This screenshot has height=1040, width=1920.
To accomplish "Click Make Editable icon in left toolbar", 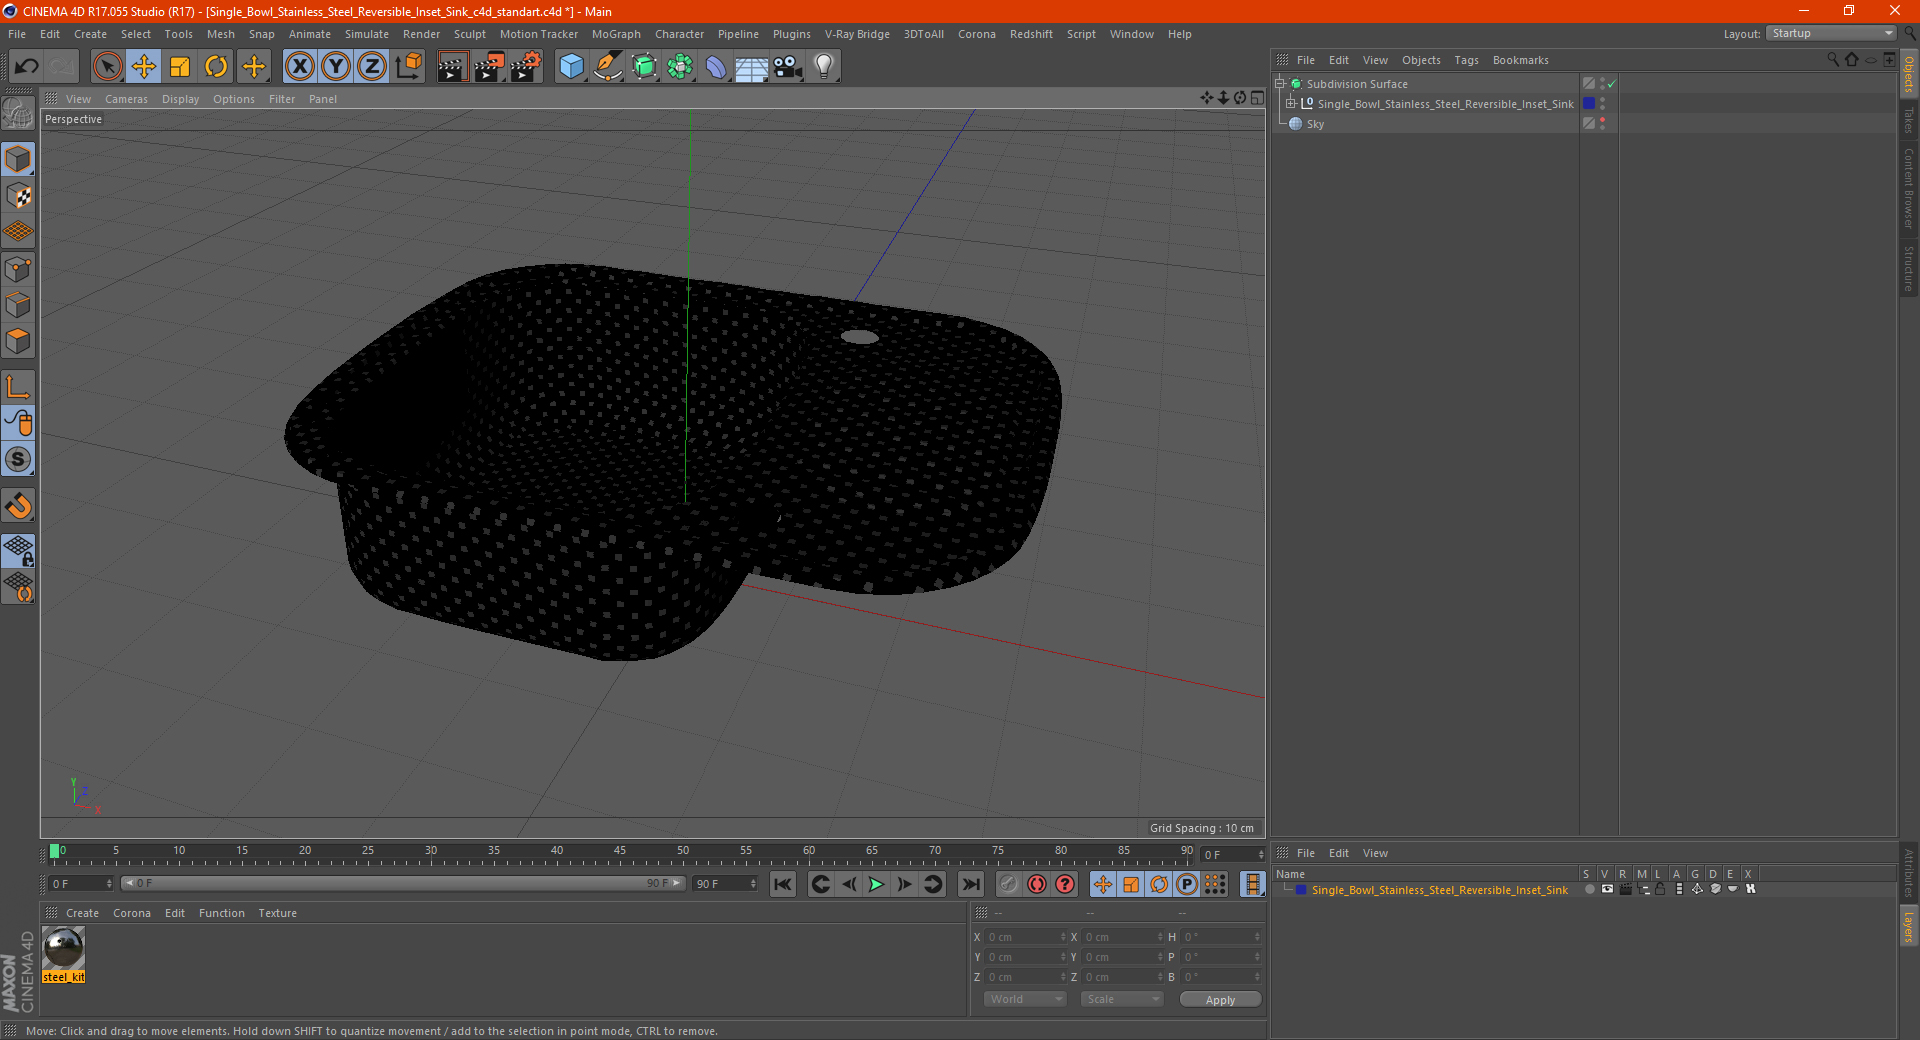I will click(18, 114).
